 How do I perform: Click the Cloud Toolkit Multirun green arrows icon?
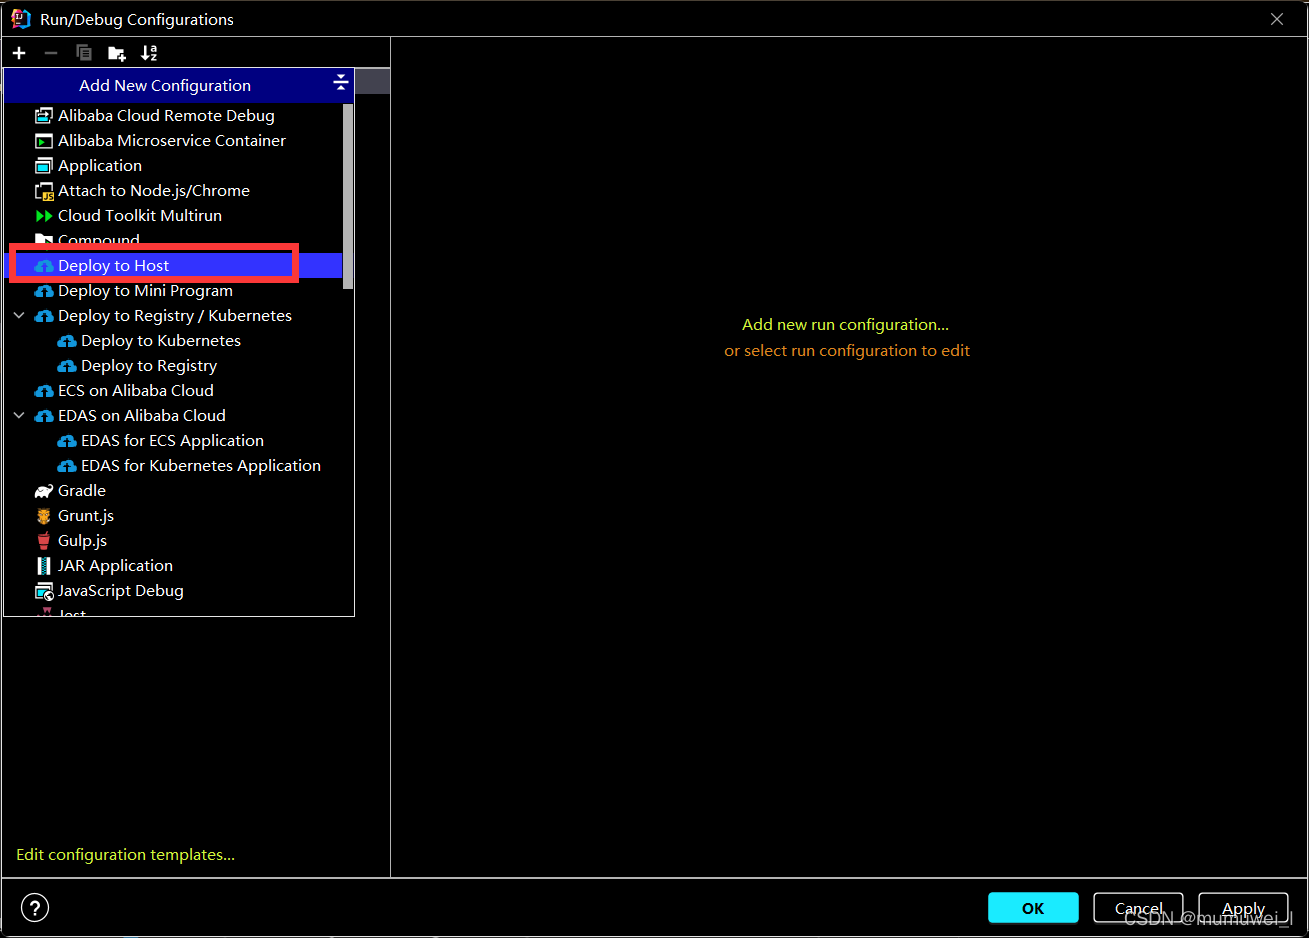click(x=43, y=216)
